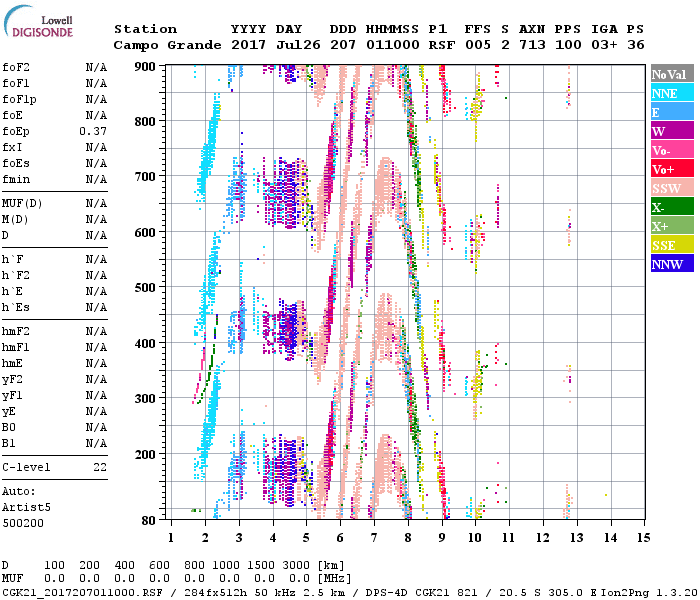Click the SSW pink legend entry

click(671, 189)
